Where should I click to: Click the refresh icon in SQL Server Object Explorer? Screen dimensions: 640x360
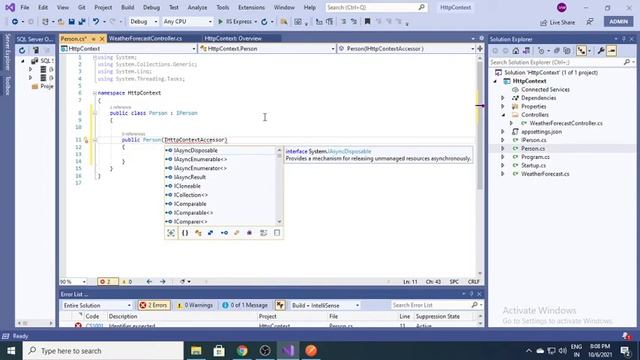tap(22, 51)
